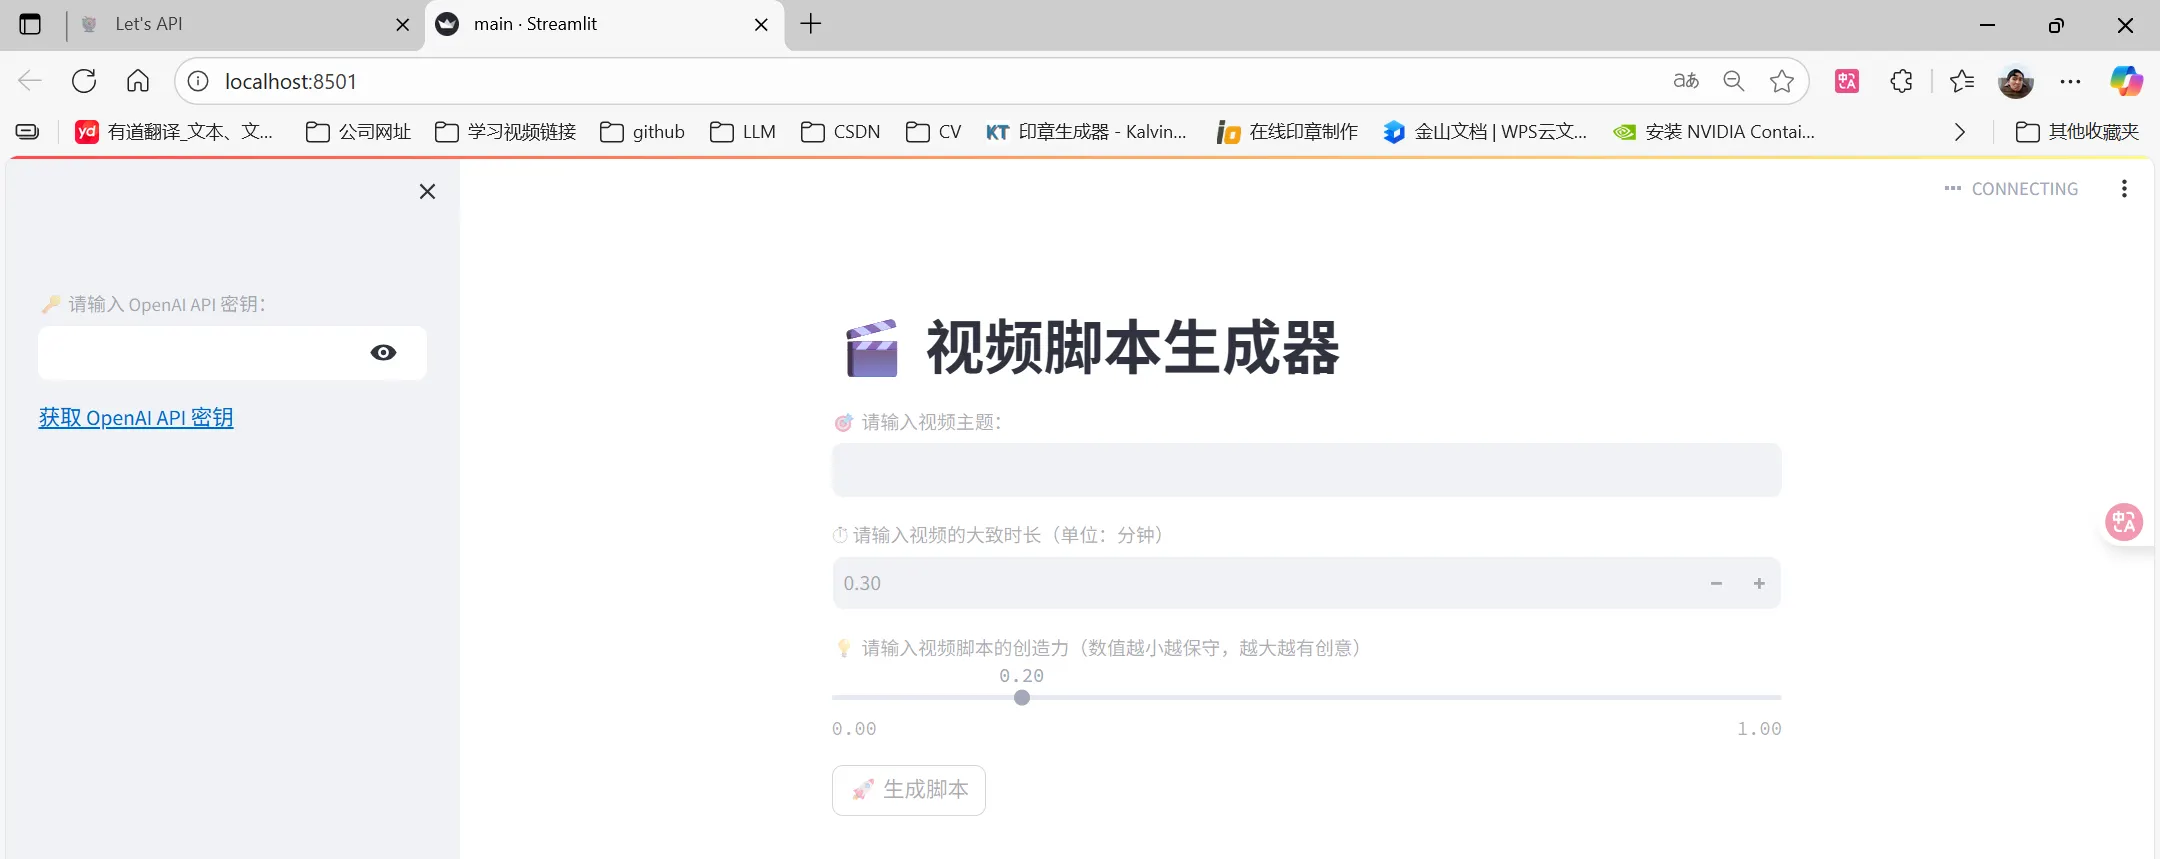Open the tab actions menu icon
2160x859 pixels.
pyautogui.click(x=30, y=24)
